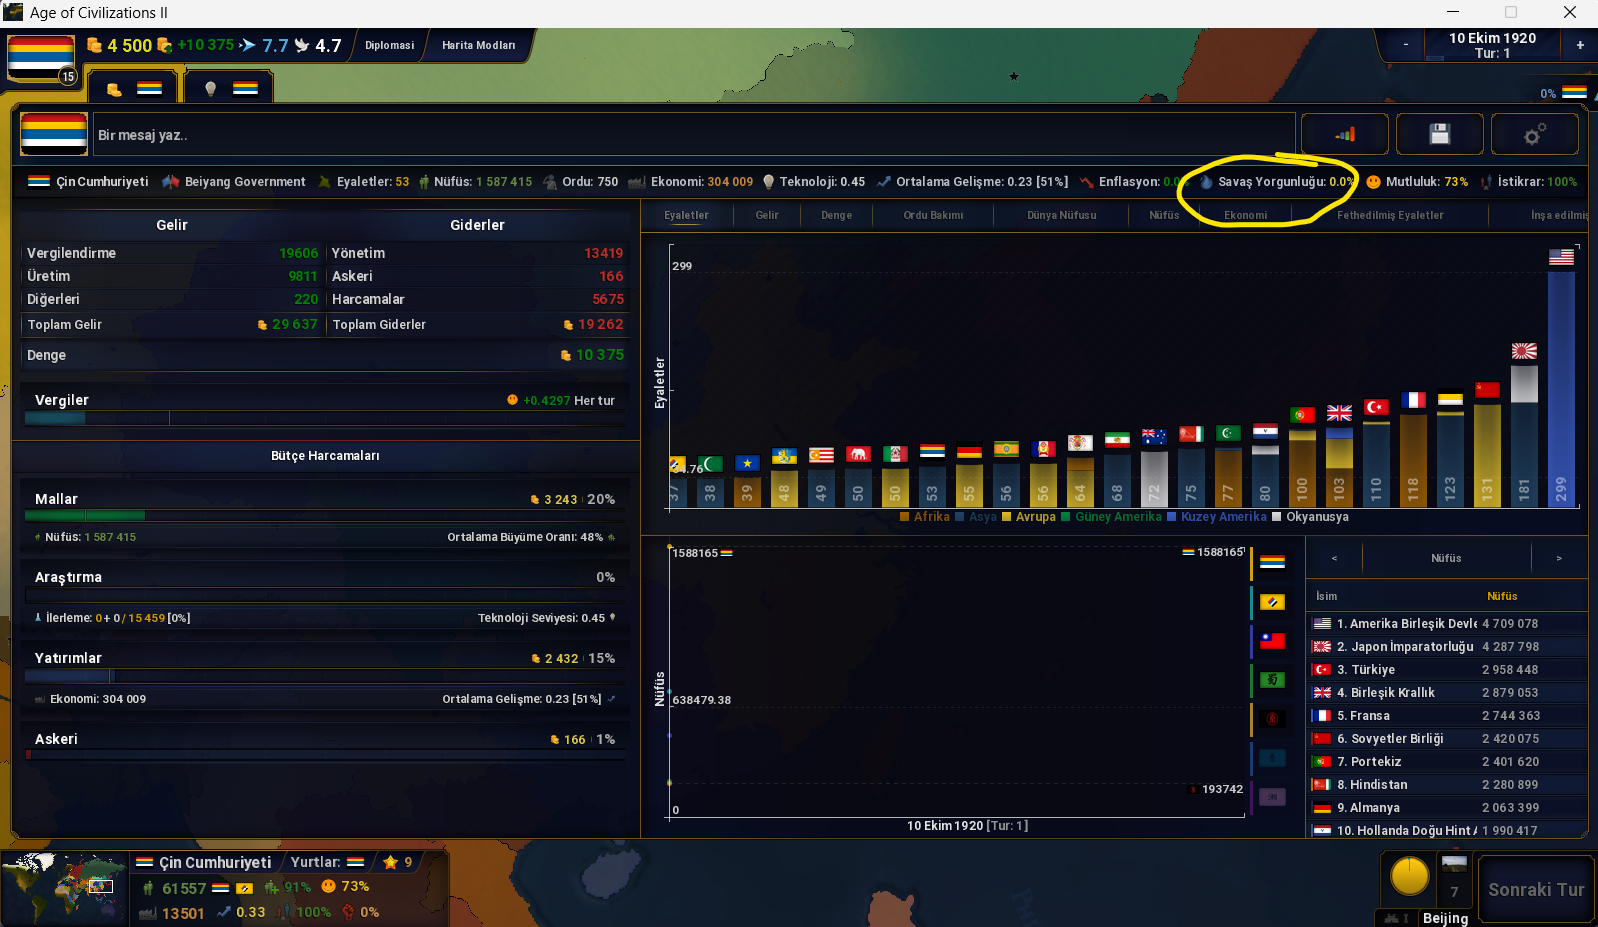Click the United Kingdom flag atop the 103 bar
Screen dimensions: 1598x927
tap(1339, 413)
